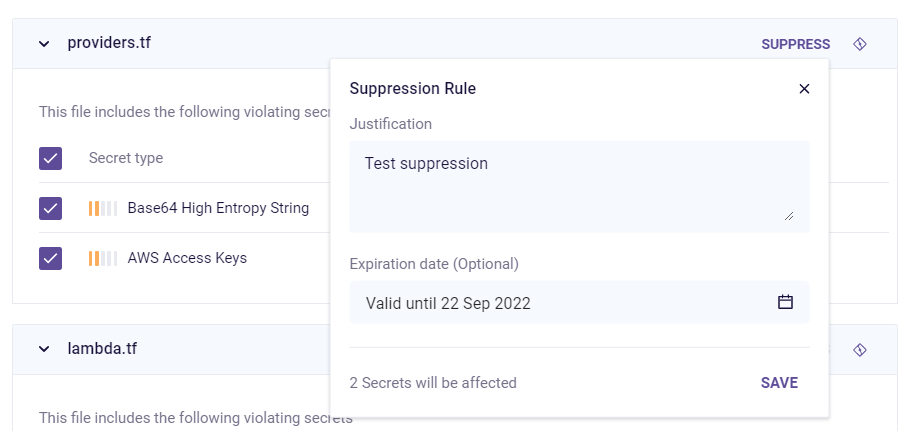This screenshot has height=431, width=912.
Task: Close the Suppression Rule dialog
Action: point(804,89)
